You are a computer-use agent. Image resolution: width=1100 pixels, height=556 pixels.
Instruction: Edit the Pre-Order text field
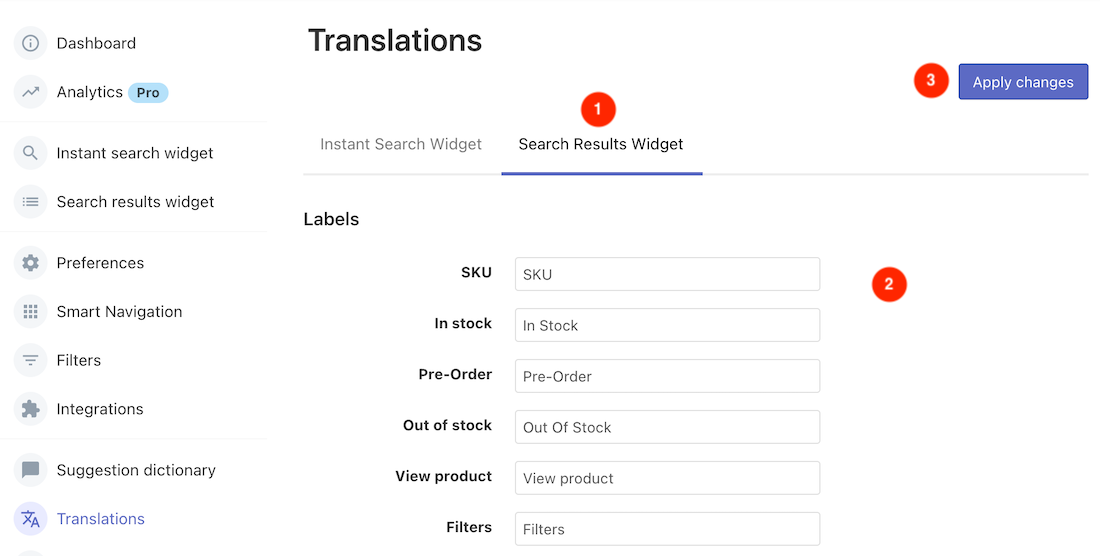pyautogui.click(x=667, y=376)
